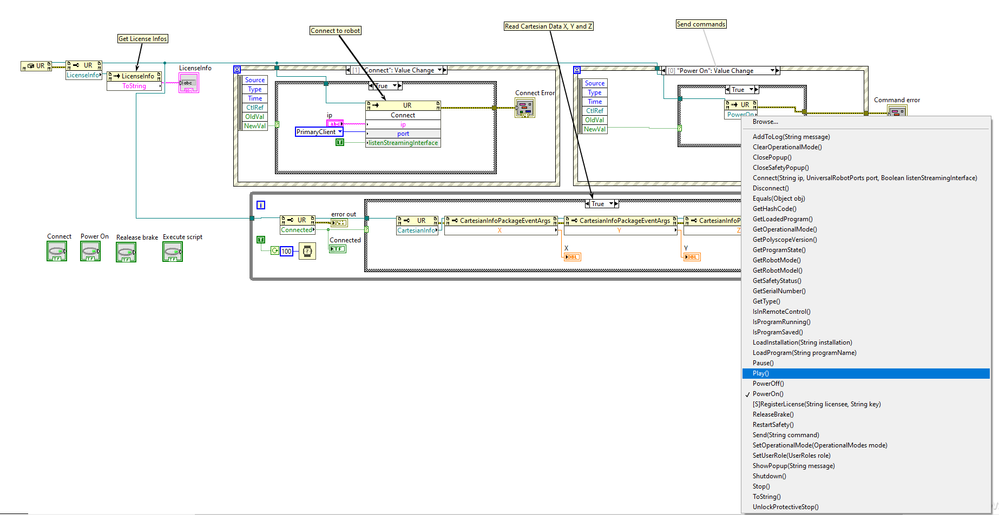Select PowerOff() from the method list
999x515 pixels.
866,384
